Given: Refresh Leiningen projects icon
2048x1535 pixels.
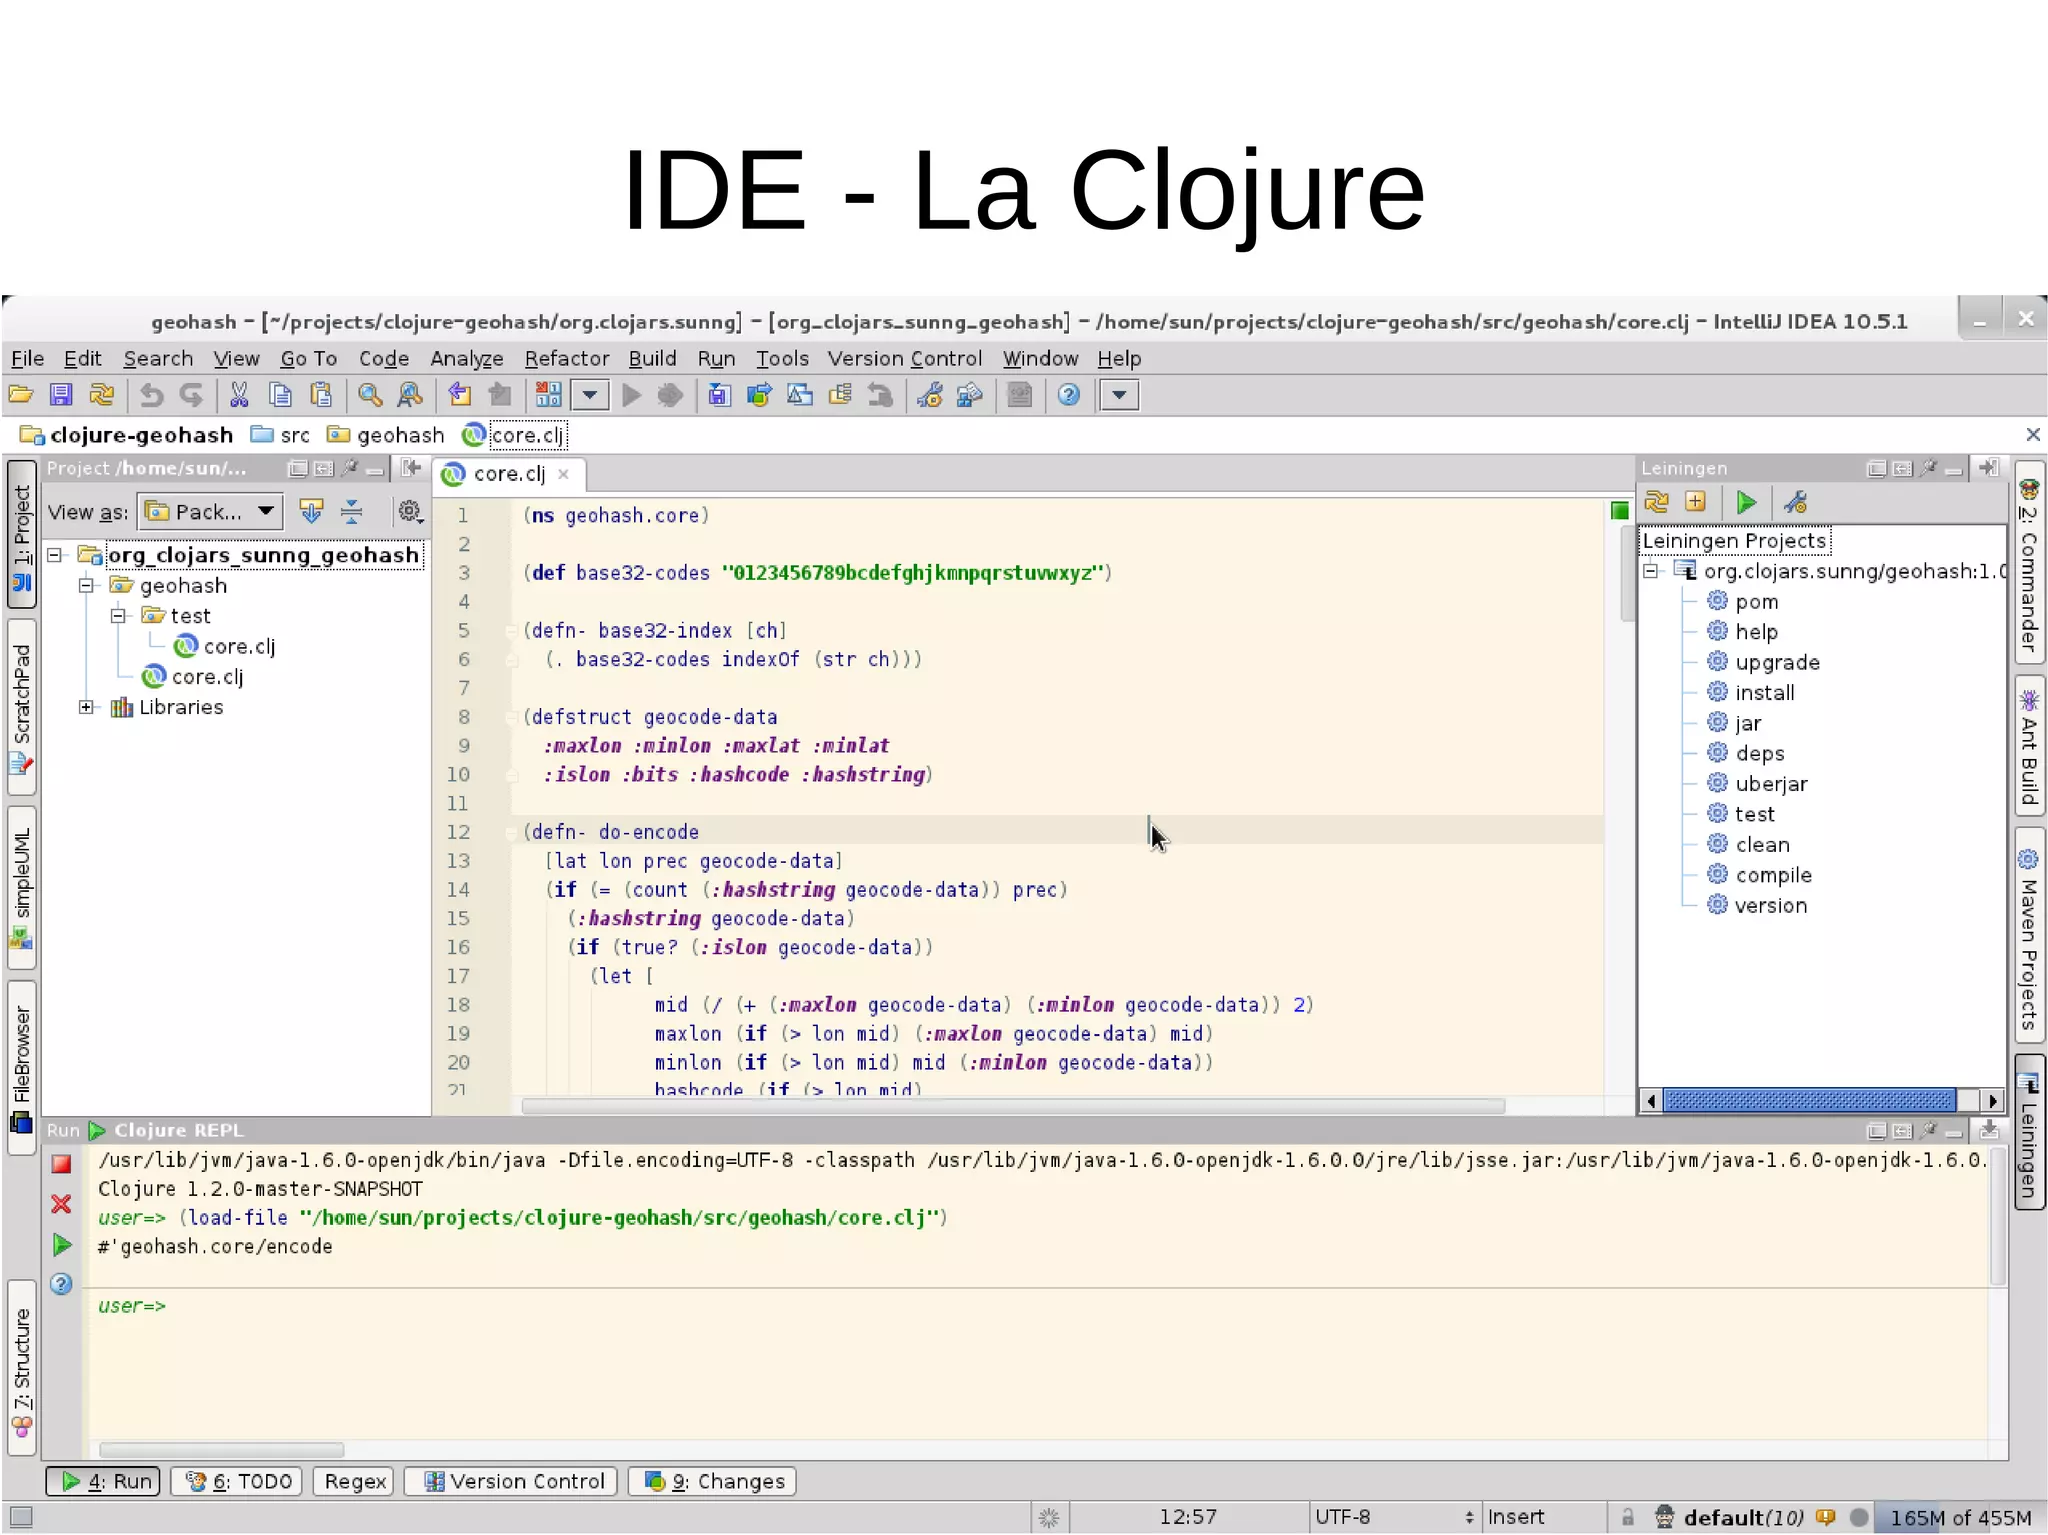Looking at the screenshot, I should (1656, 502).
